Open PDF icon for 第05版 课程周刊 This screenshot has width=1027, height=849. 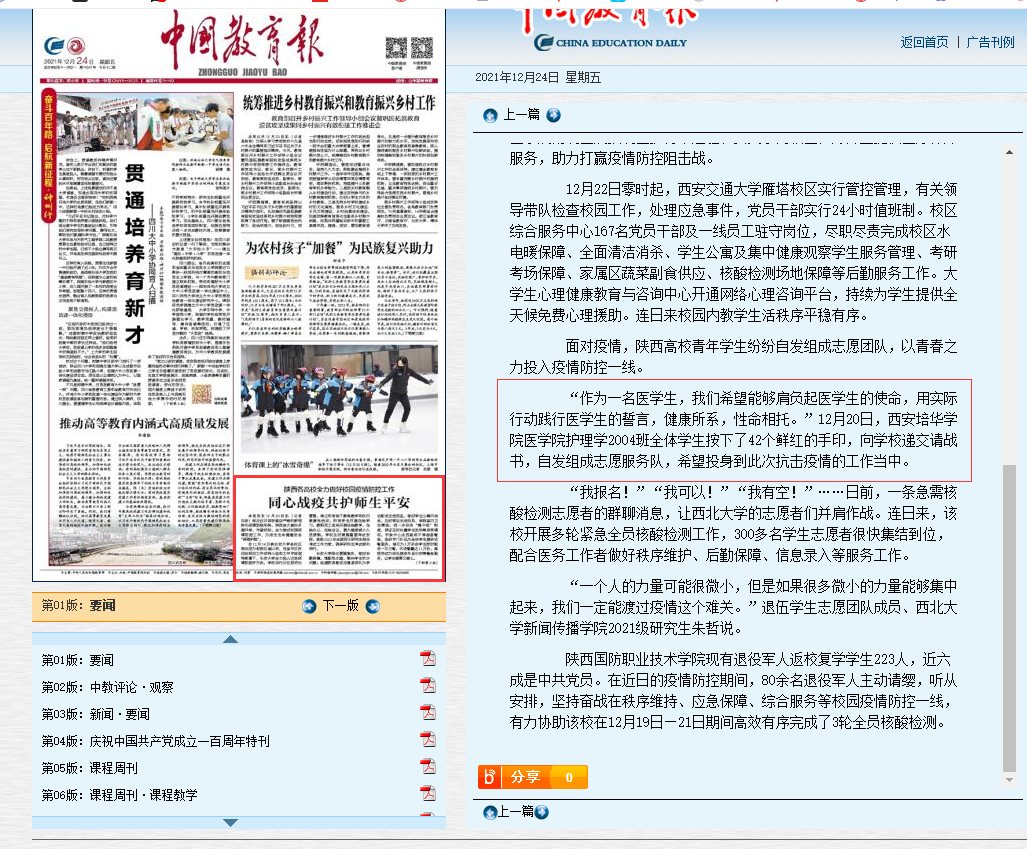(x=428, y=767)
